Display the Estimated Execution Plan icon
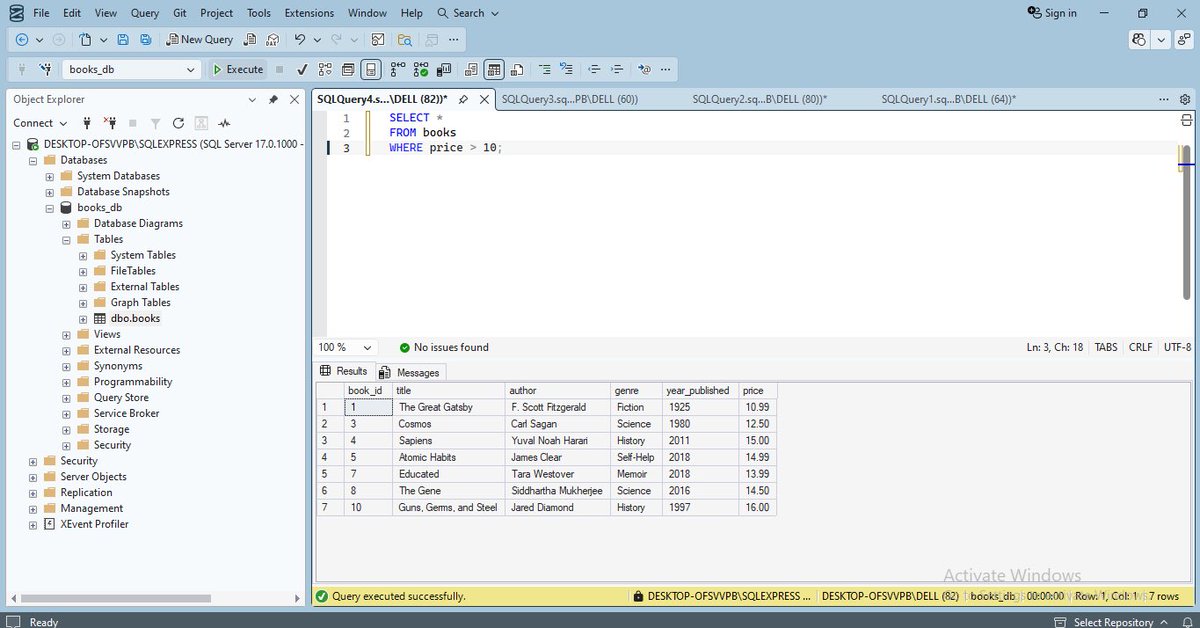Viewport: 1200px width, 628px height. (x=325, y=69)
